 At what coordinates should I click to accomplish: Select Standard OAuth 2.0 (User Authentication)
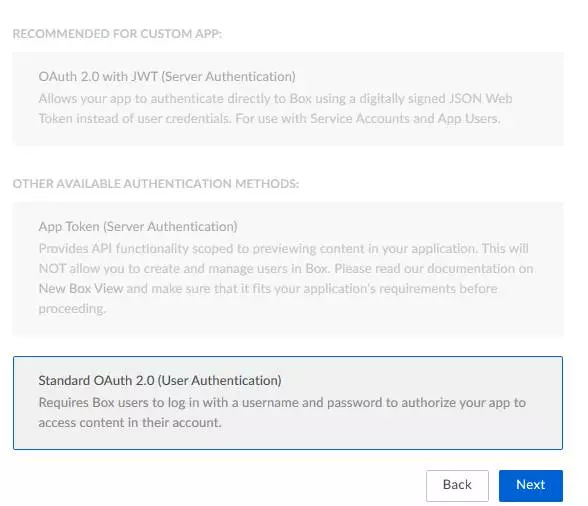[x=288, y=402]
